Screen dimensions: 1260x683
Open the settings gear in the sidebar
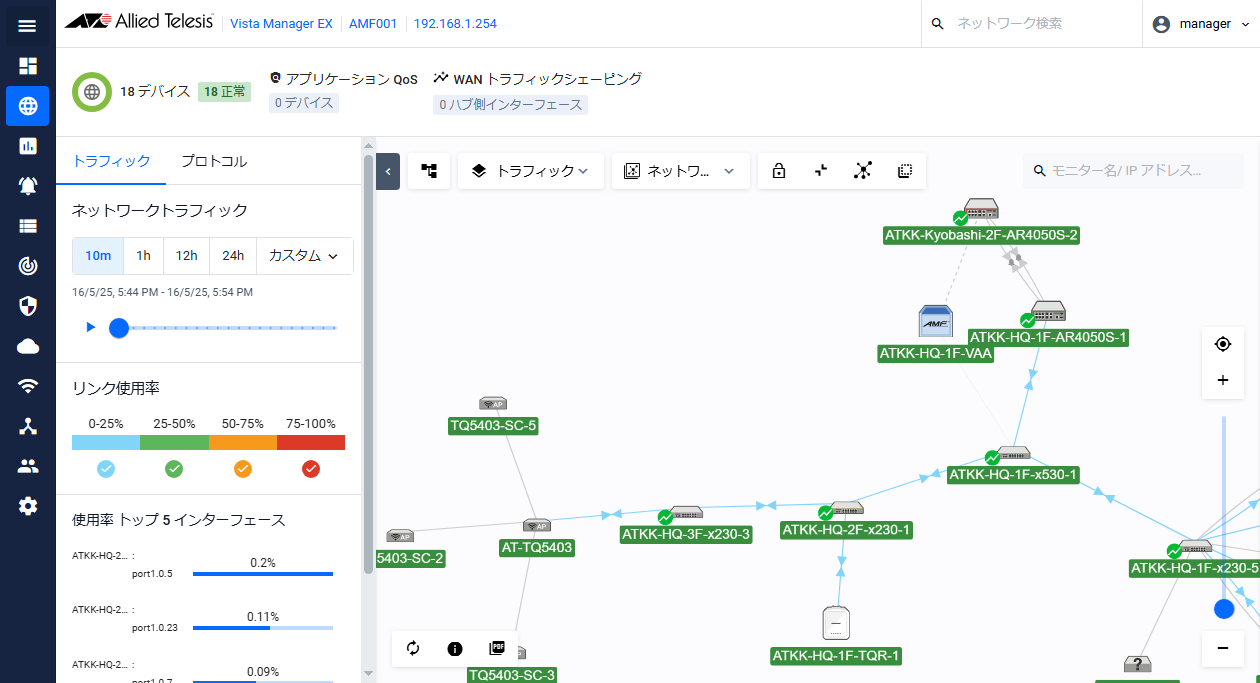pos(28,506)
